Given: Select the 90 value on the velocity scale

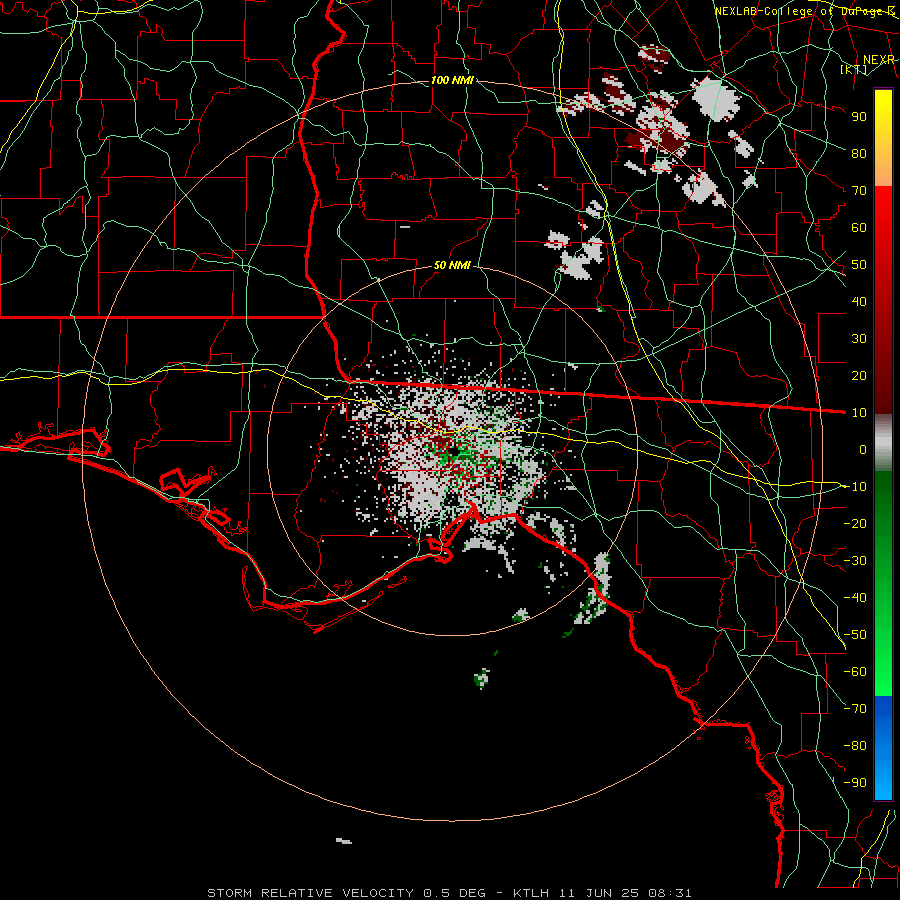Looking at the screenshot, I should pos(859,117).
